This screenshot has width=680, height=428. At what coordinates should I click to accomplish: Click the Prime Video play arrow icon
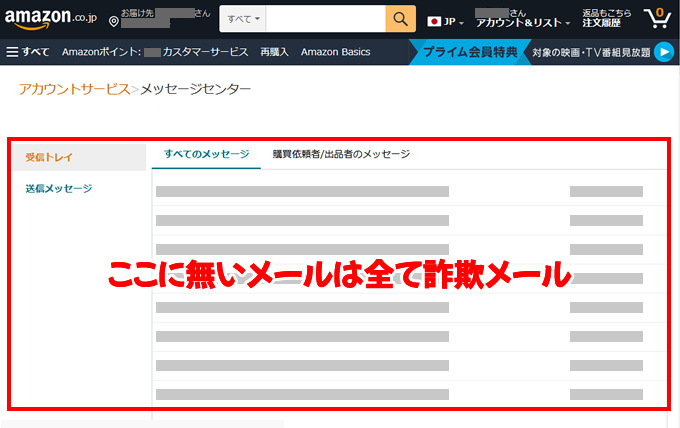[x=664, y=52]
